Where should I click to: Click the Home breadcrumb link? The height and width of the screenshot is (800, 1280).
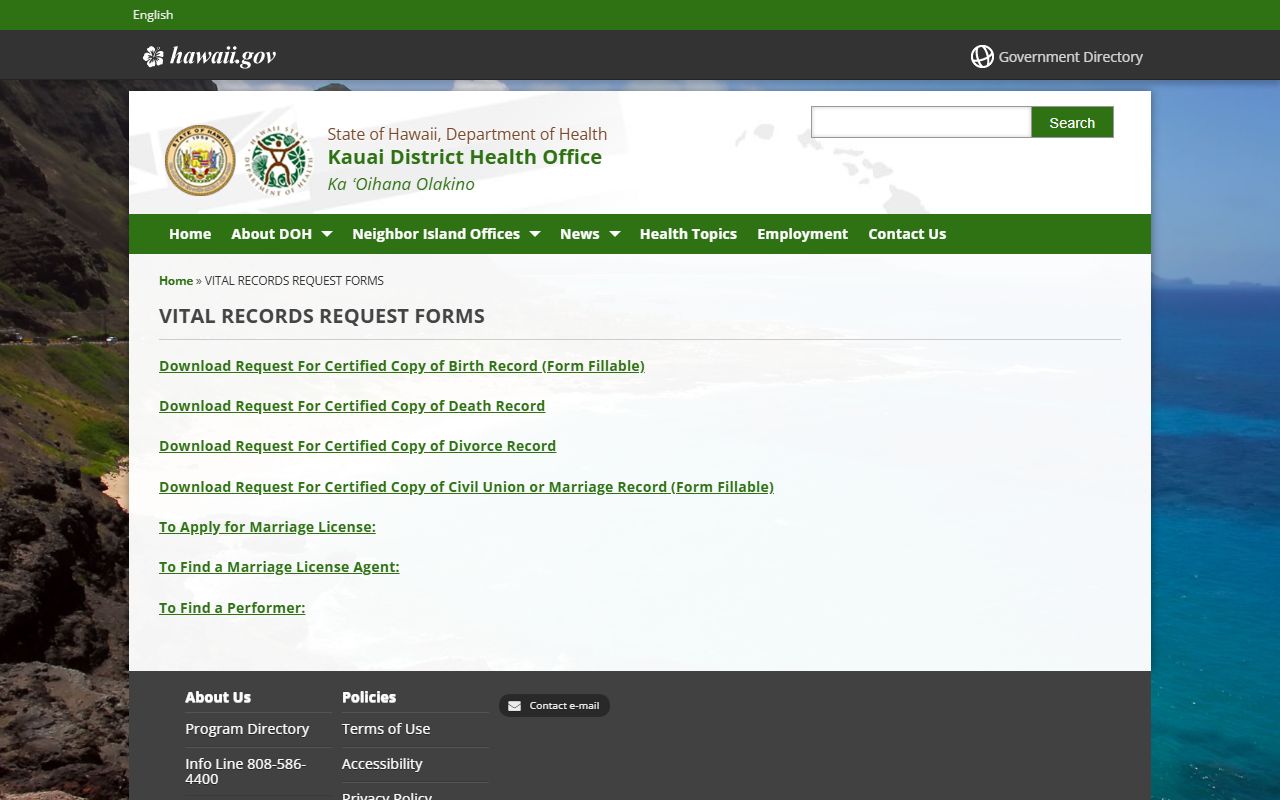coord(176,281)
